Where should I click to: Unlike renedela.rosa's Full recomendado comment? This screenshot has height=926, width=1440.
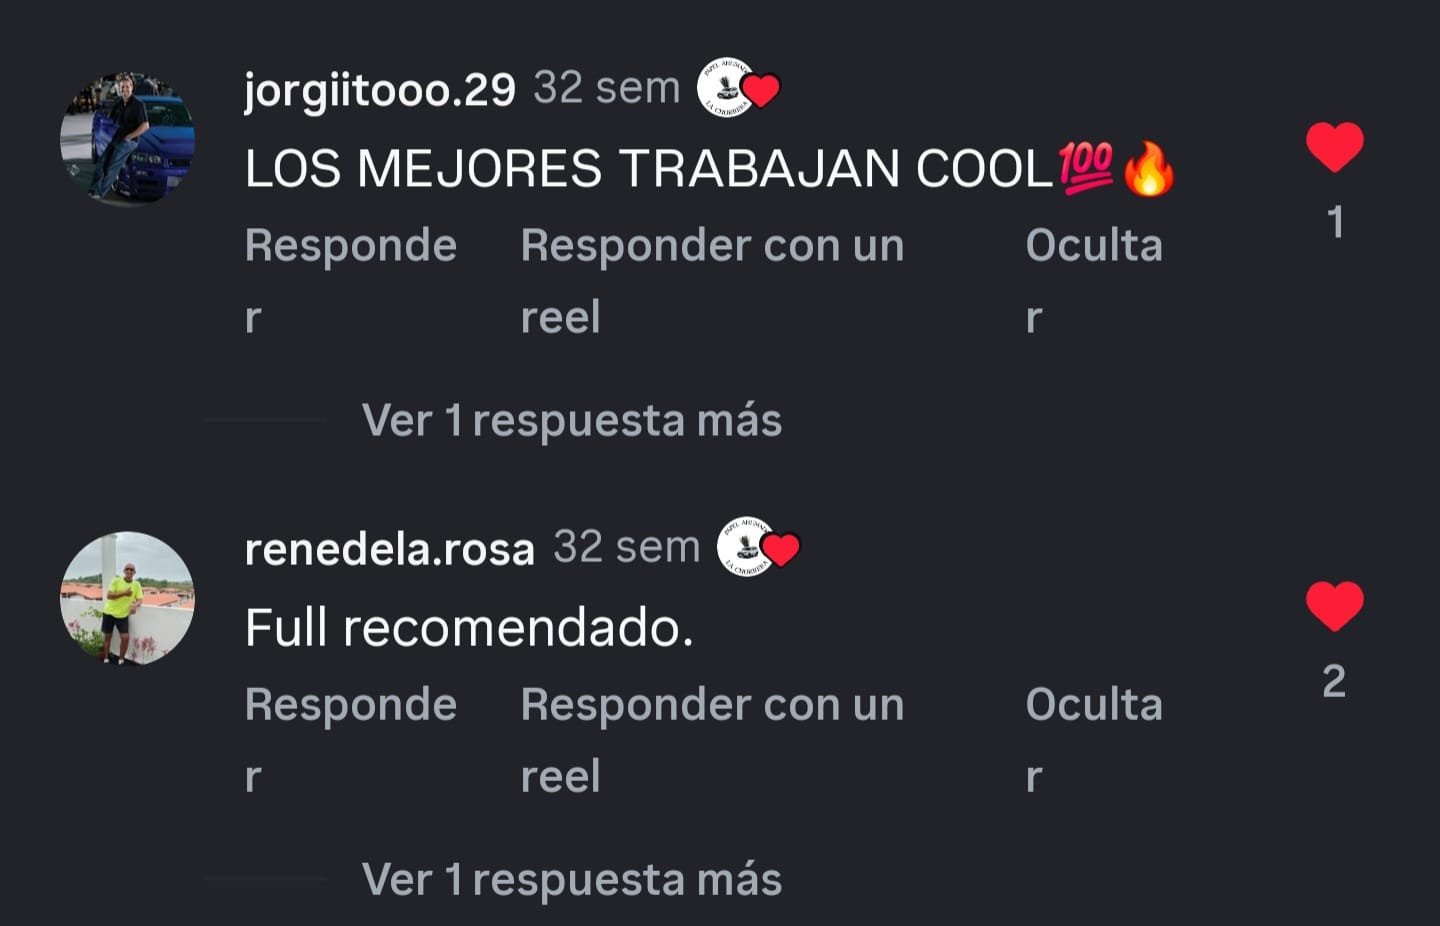[x=1335, y=606]
